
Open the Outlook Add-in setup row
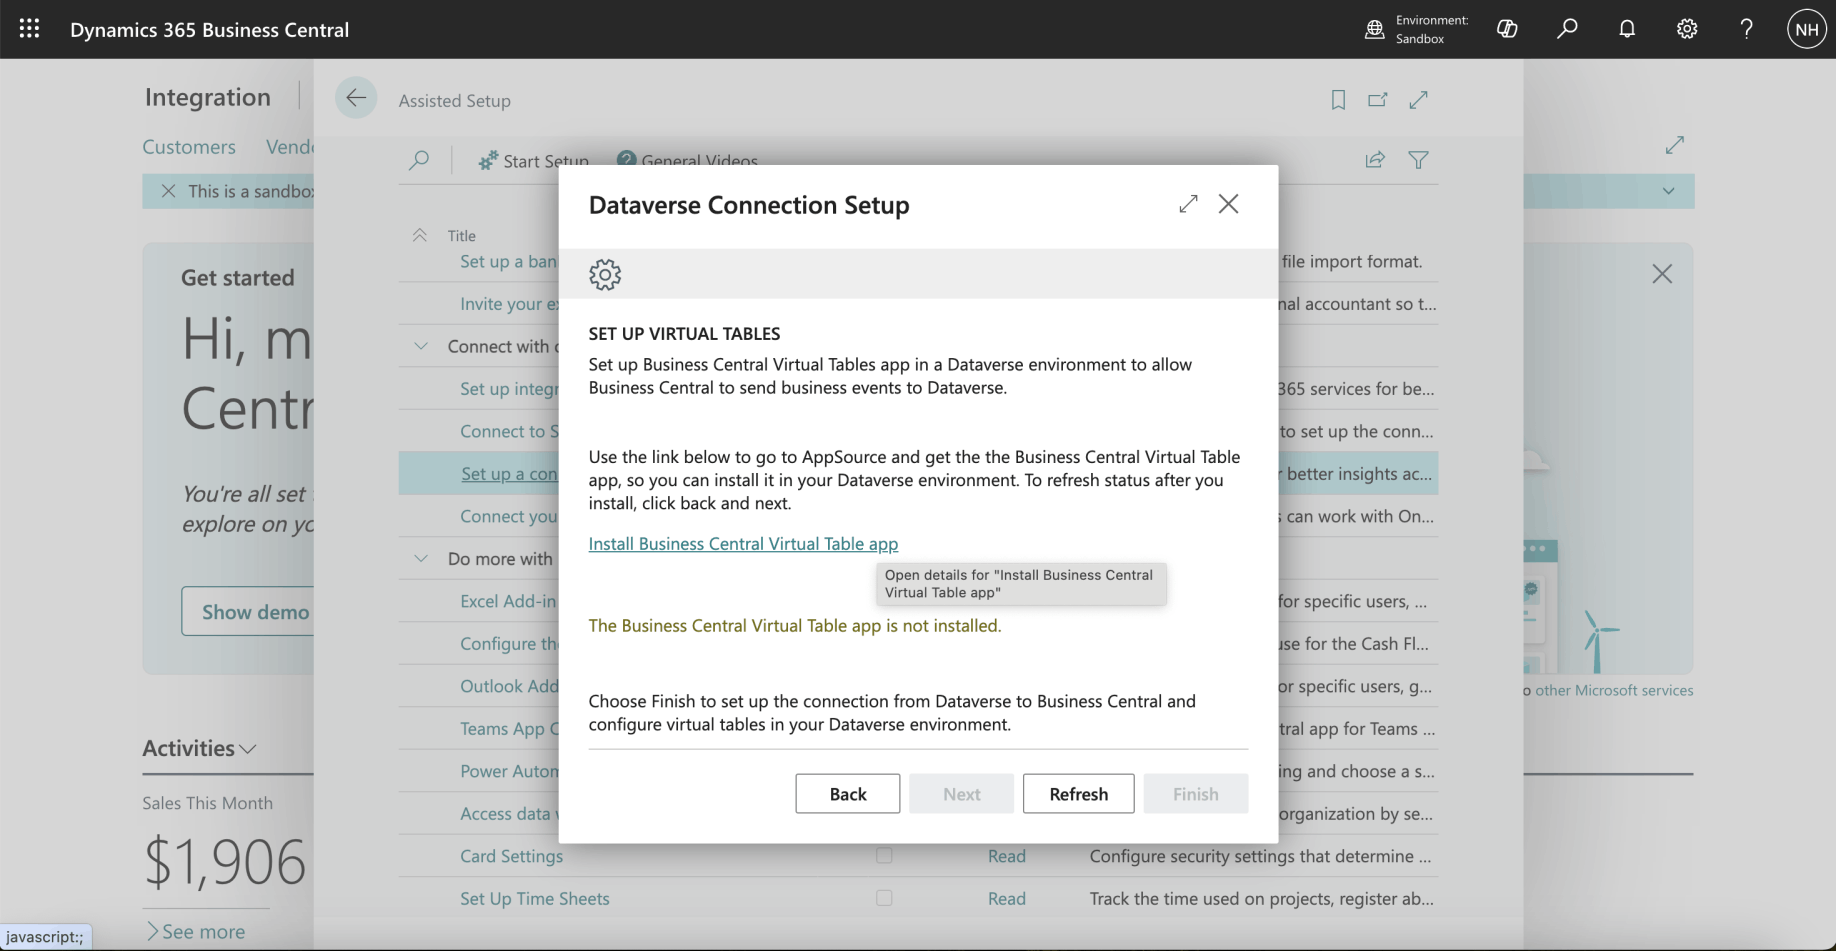click(x=509, y=686)
